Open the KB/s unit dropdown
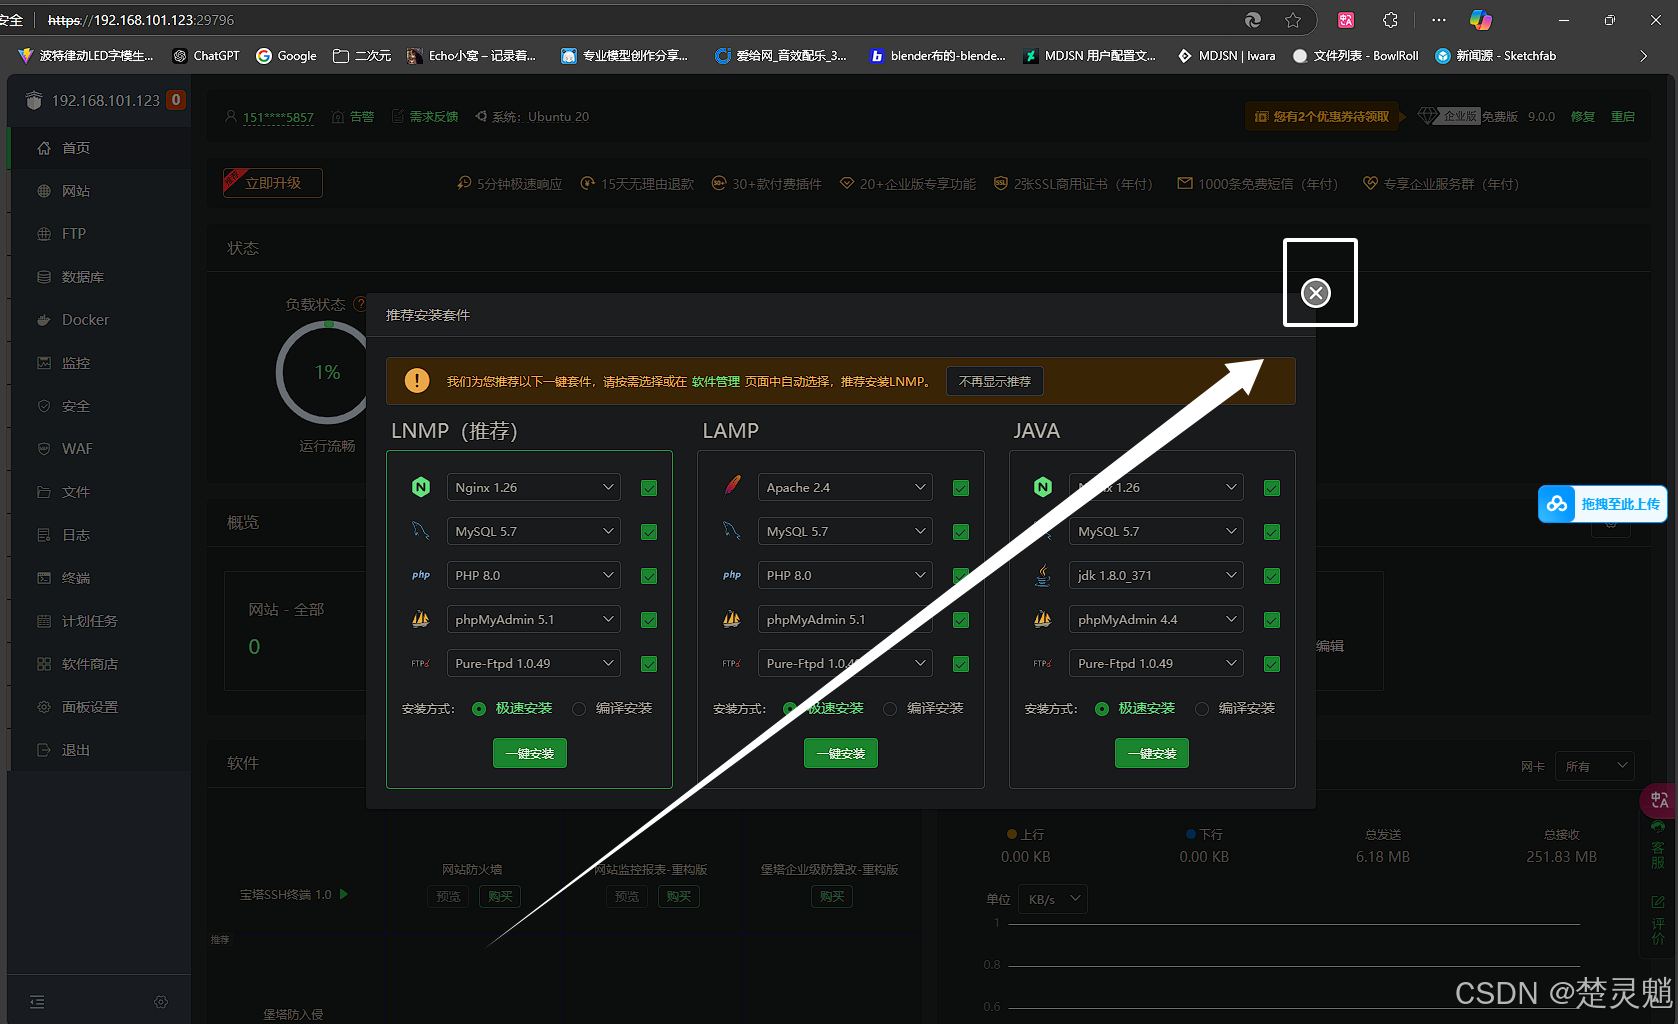 [x=1052, y=899]
